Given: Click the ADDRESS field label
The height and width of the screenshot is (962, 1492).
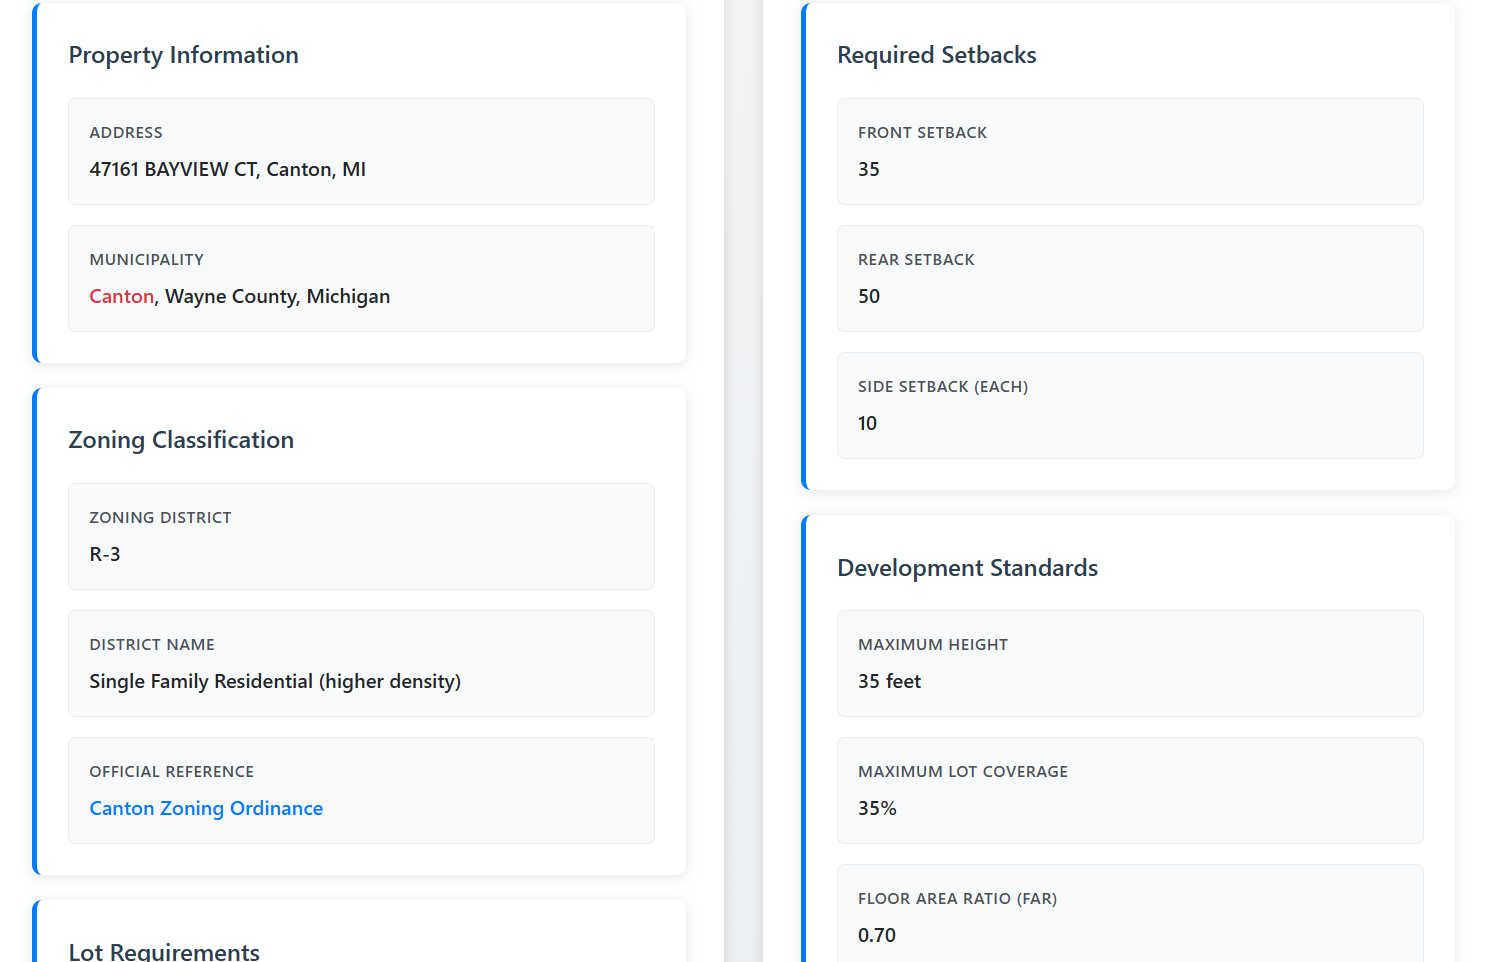Looking at the screenshot, I should pos(126,132).
